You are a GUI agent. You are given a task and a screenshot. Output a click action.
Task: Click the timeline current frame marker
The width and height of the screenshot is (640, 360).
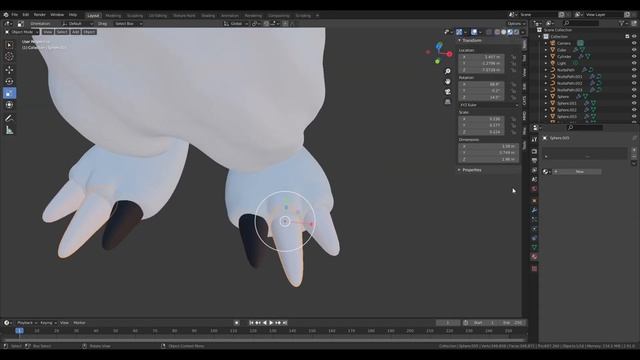coord(19,331)
